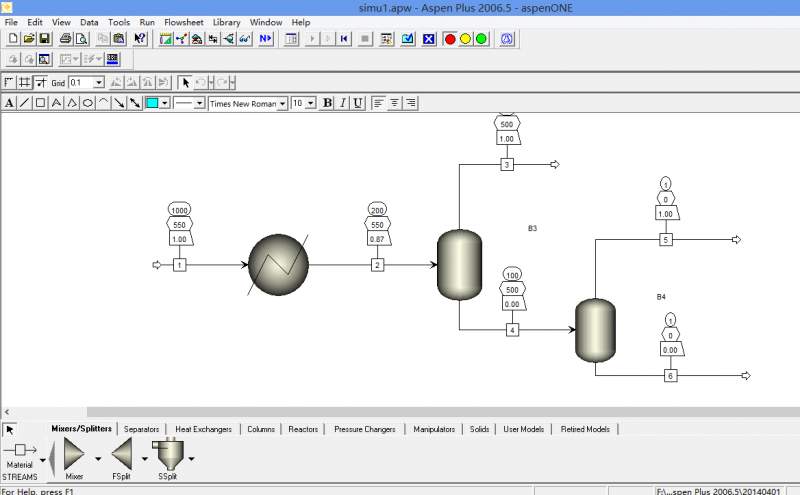Screen dimensions: 800x495
Task: Select the single arrow line tool
Action: click(119, 103)
